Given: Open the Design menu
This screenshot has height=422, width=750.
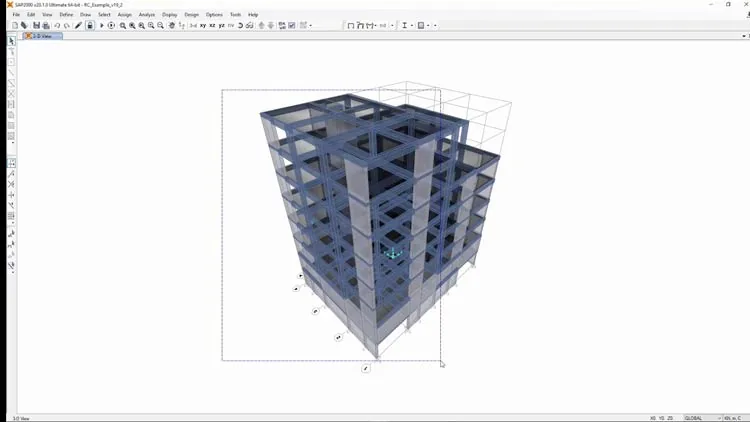Looking at the screenshot, I should [191, 15].
